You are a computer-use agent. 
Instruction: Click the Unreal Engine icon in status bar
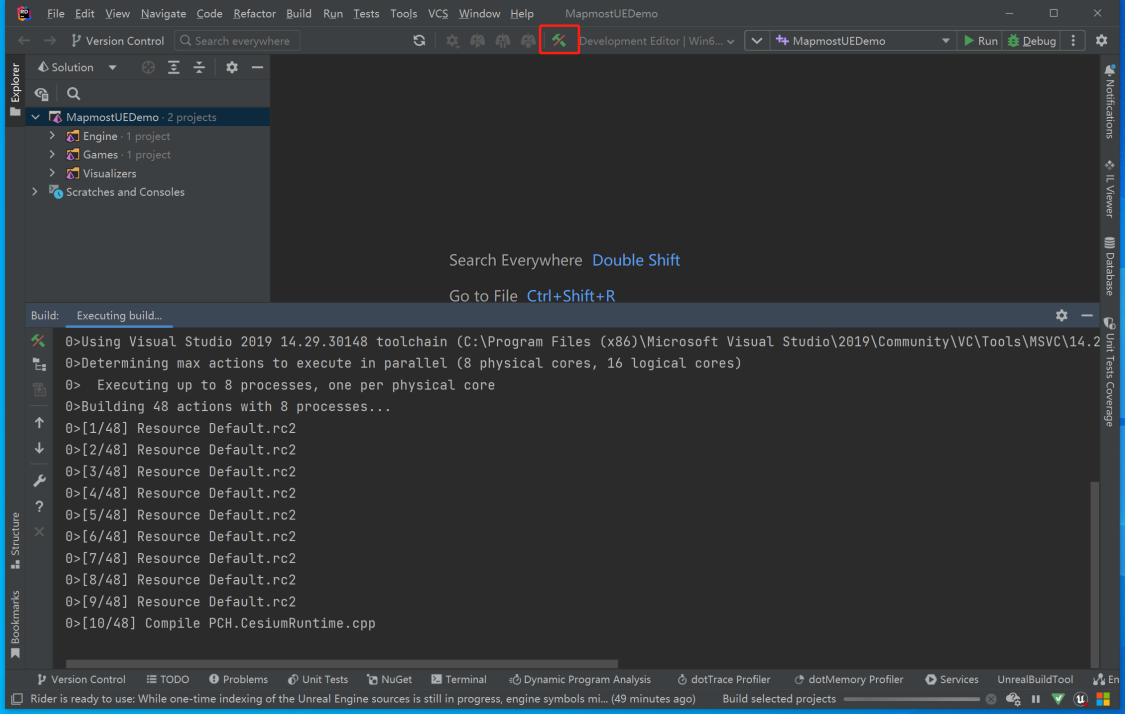click(1081, 699)
